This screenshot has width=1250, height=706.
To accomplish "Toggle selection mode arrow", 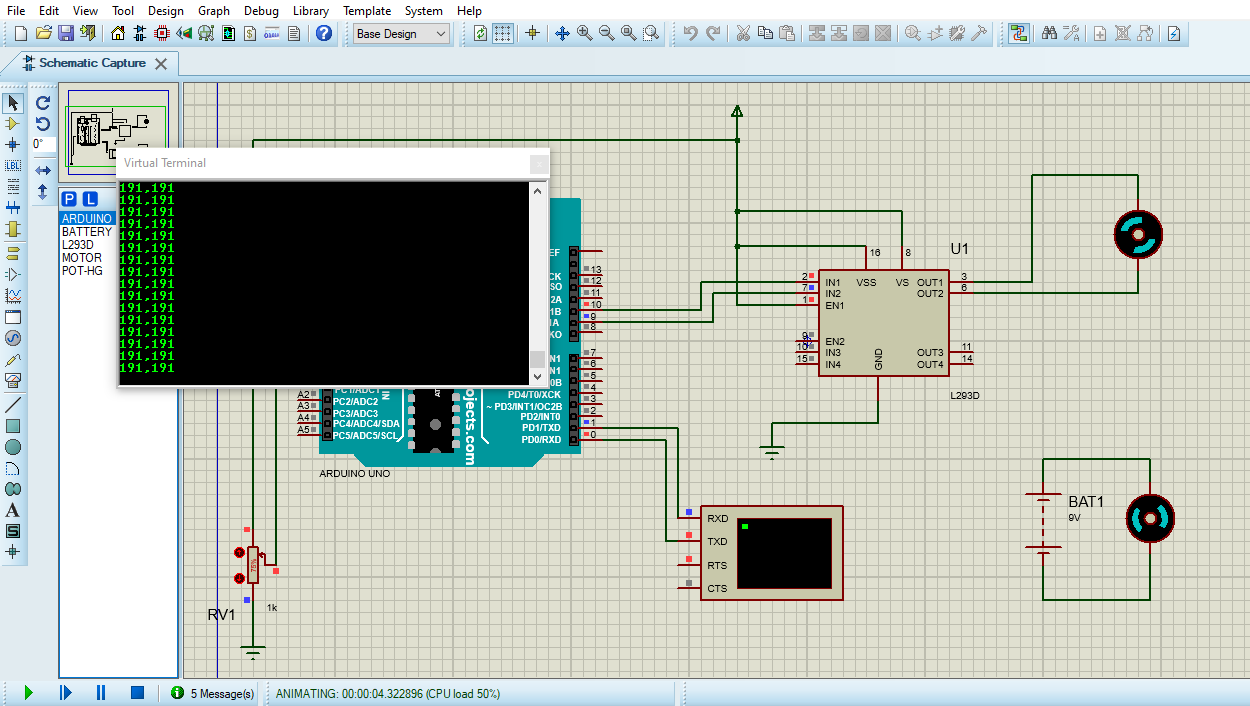I will [x=13, y=101].
